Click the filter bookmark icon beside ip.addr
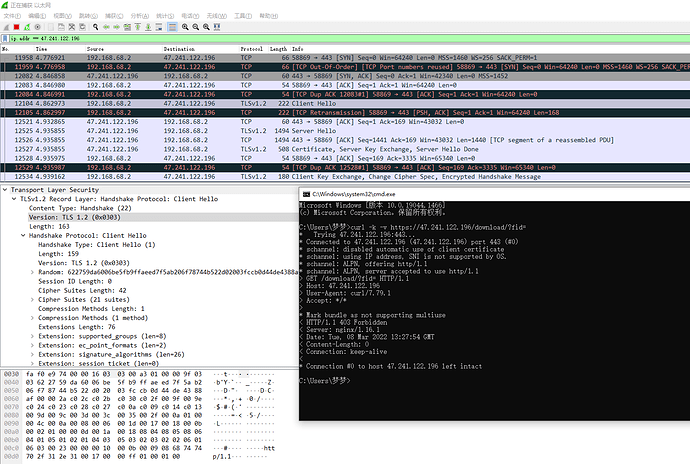690x464 pixels. 5,38
